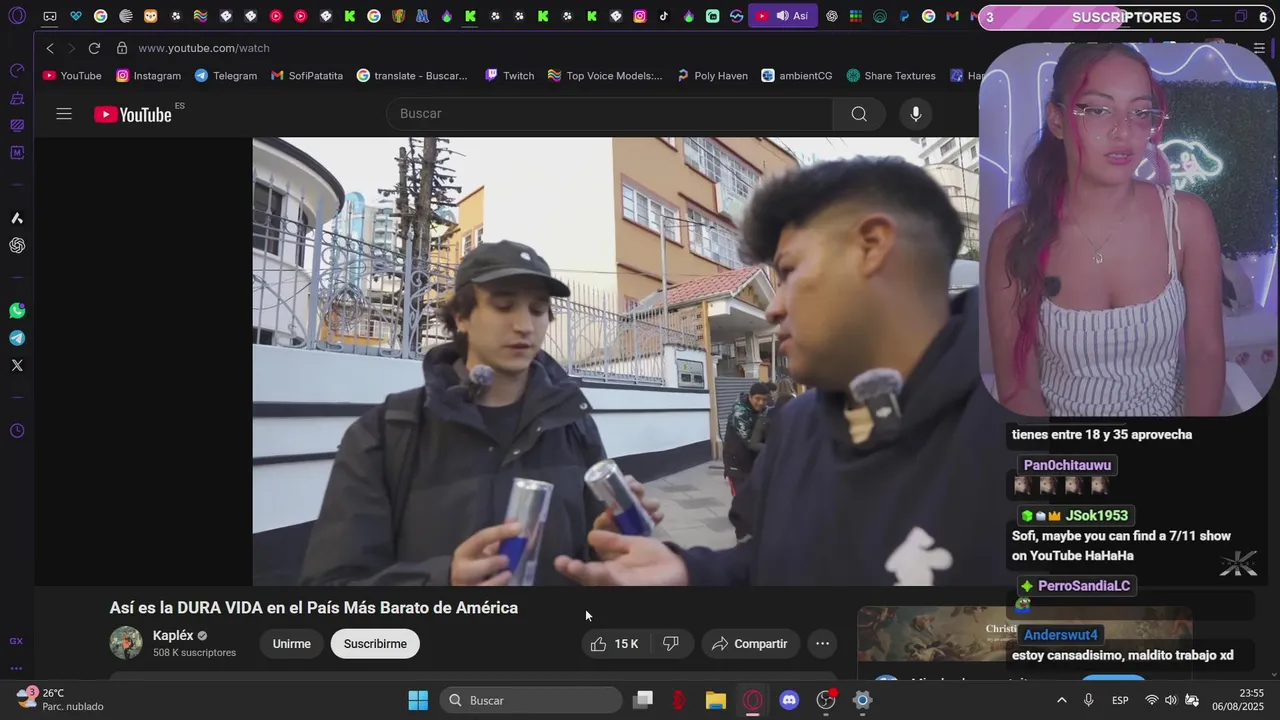Click the YouTube logo to go home
1280x720 pixels.
pos(133,114)
